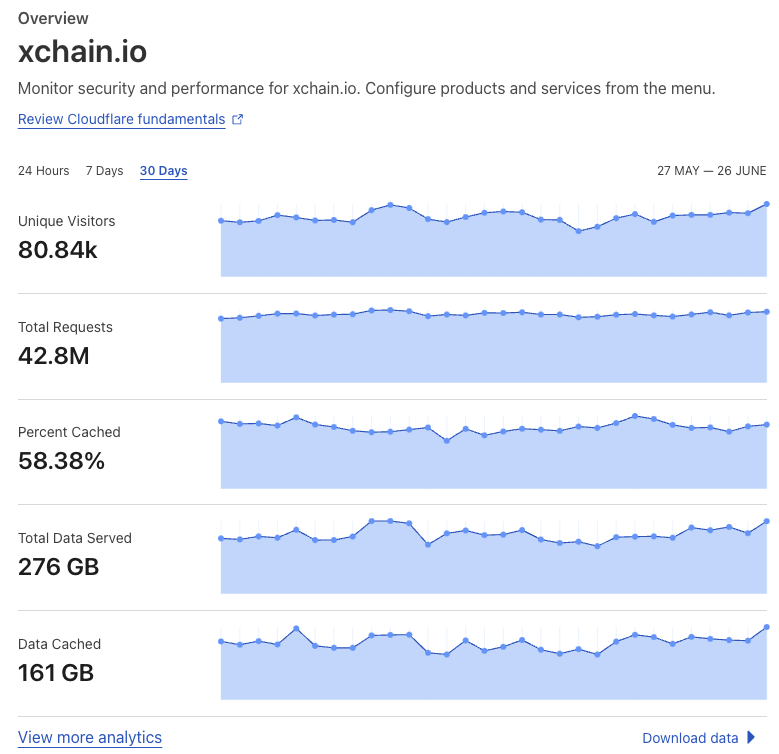Screen dimensions: 779x754
Task: Click the last data point on Total Requests chart
Action: 767,312
